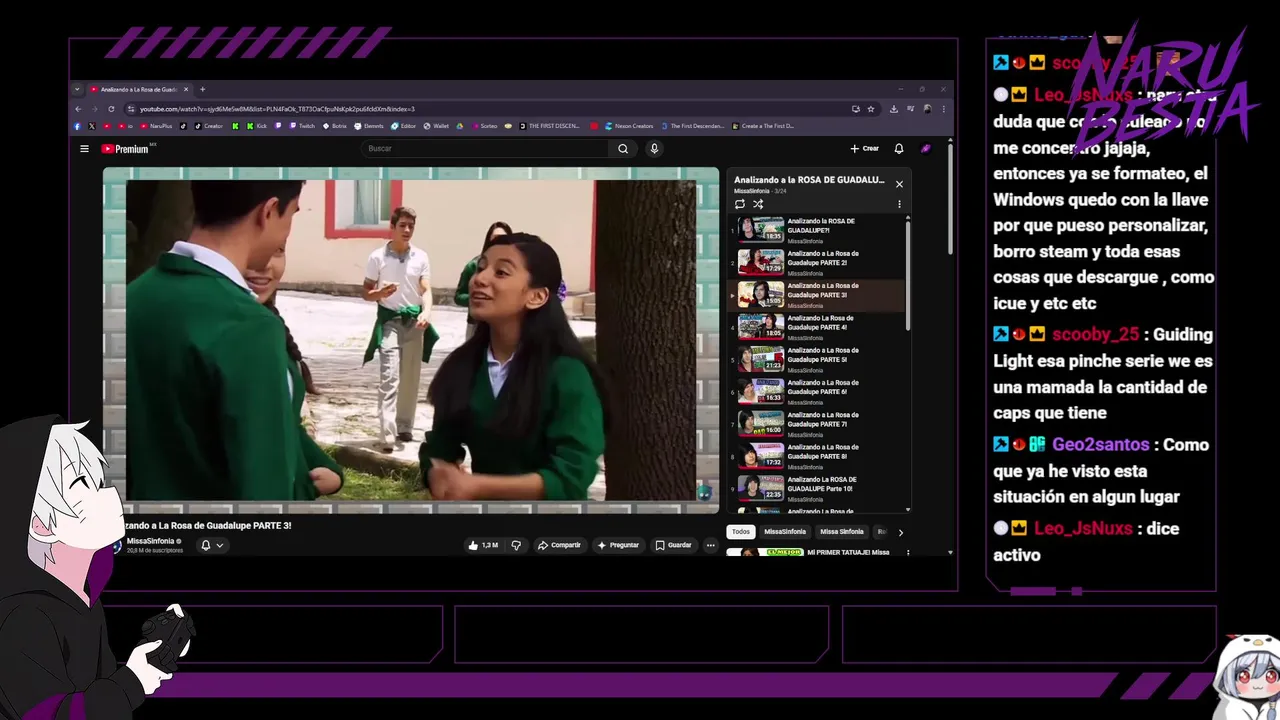The image size is (1280, 720).
Task: Open the Wallet bookmark
Action: click(x=437, y=126)
